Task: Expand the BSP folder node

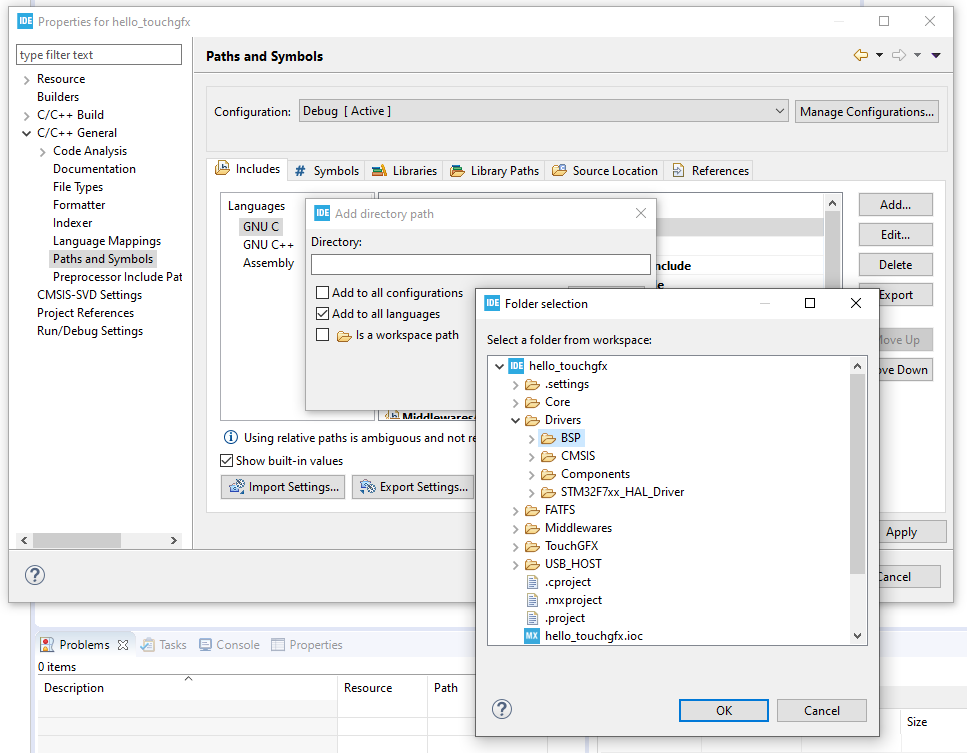Action: pyautogui.click(x=531, y=438)
